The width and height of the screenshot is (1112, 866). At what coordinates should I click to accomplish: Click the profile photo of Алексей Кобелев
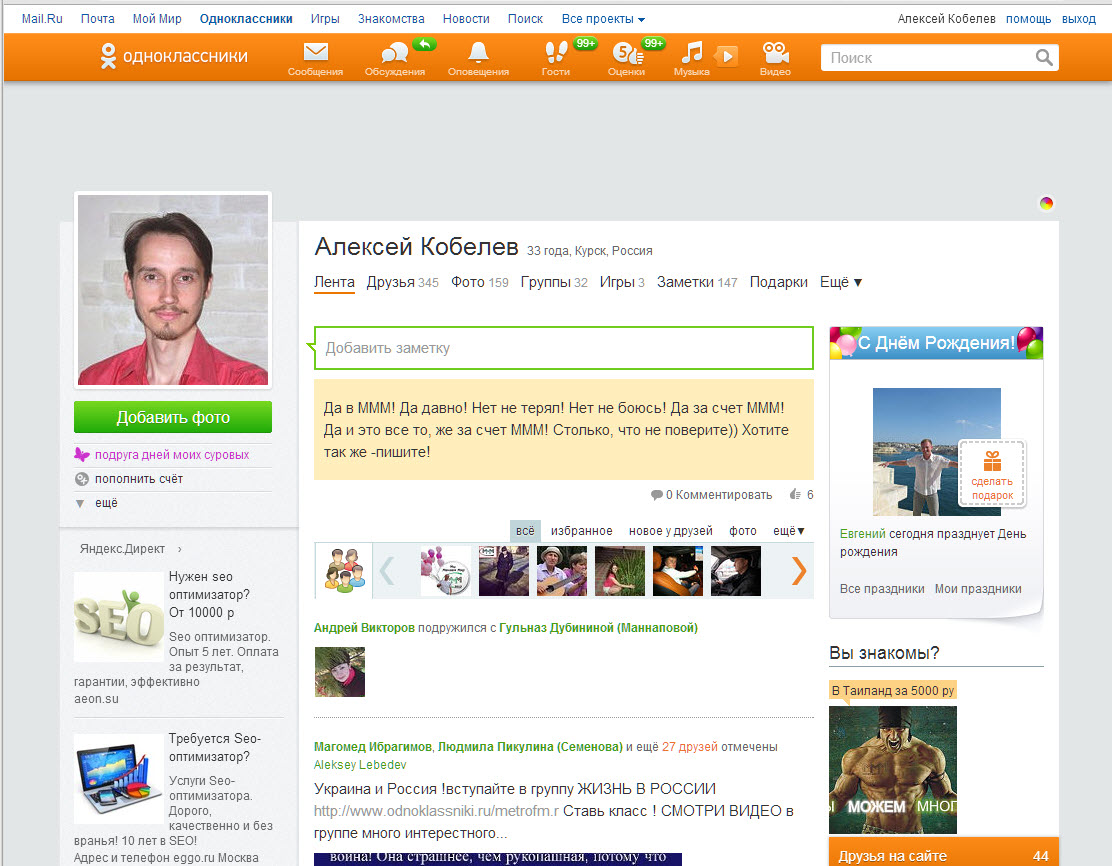173,290
